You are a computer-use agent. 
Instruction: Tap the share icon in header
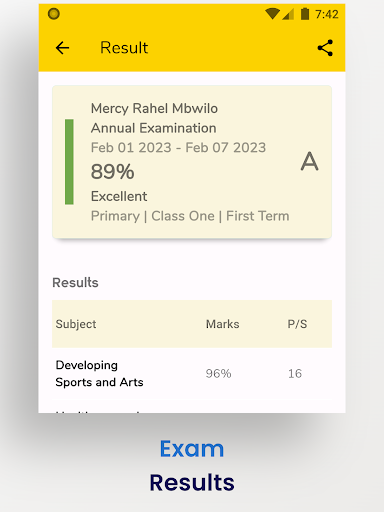325,48
